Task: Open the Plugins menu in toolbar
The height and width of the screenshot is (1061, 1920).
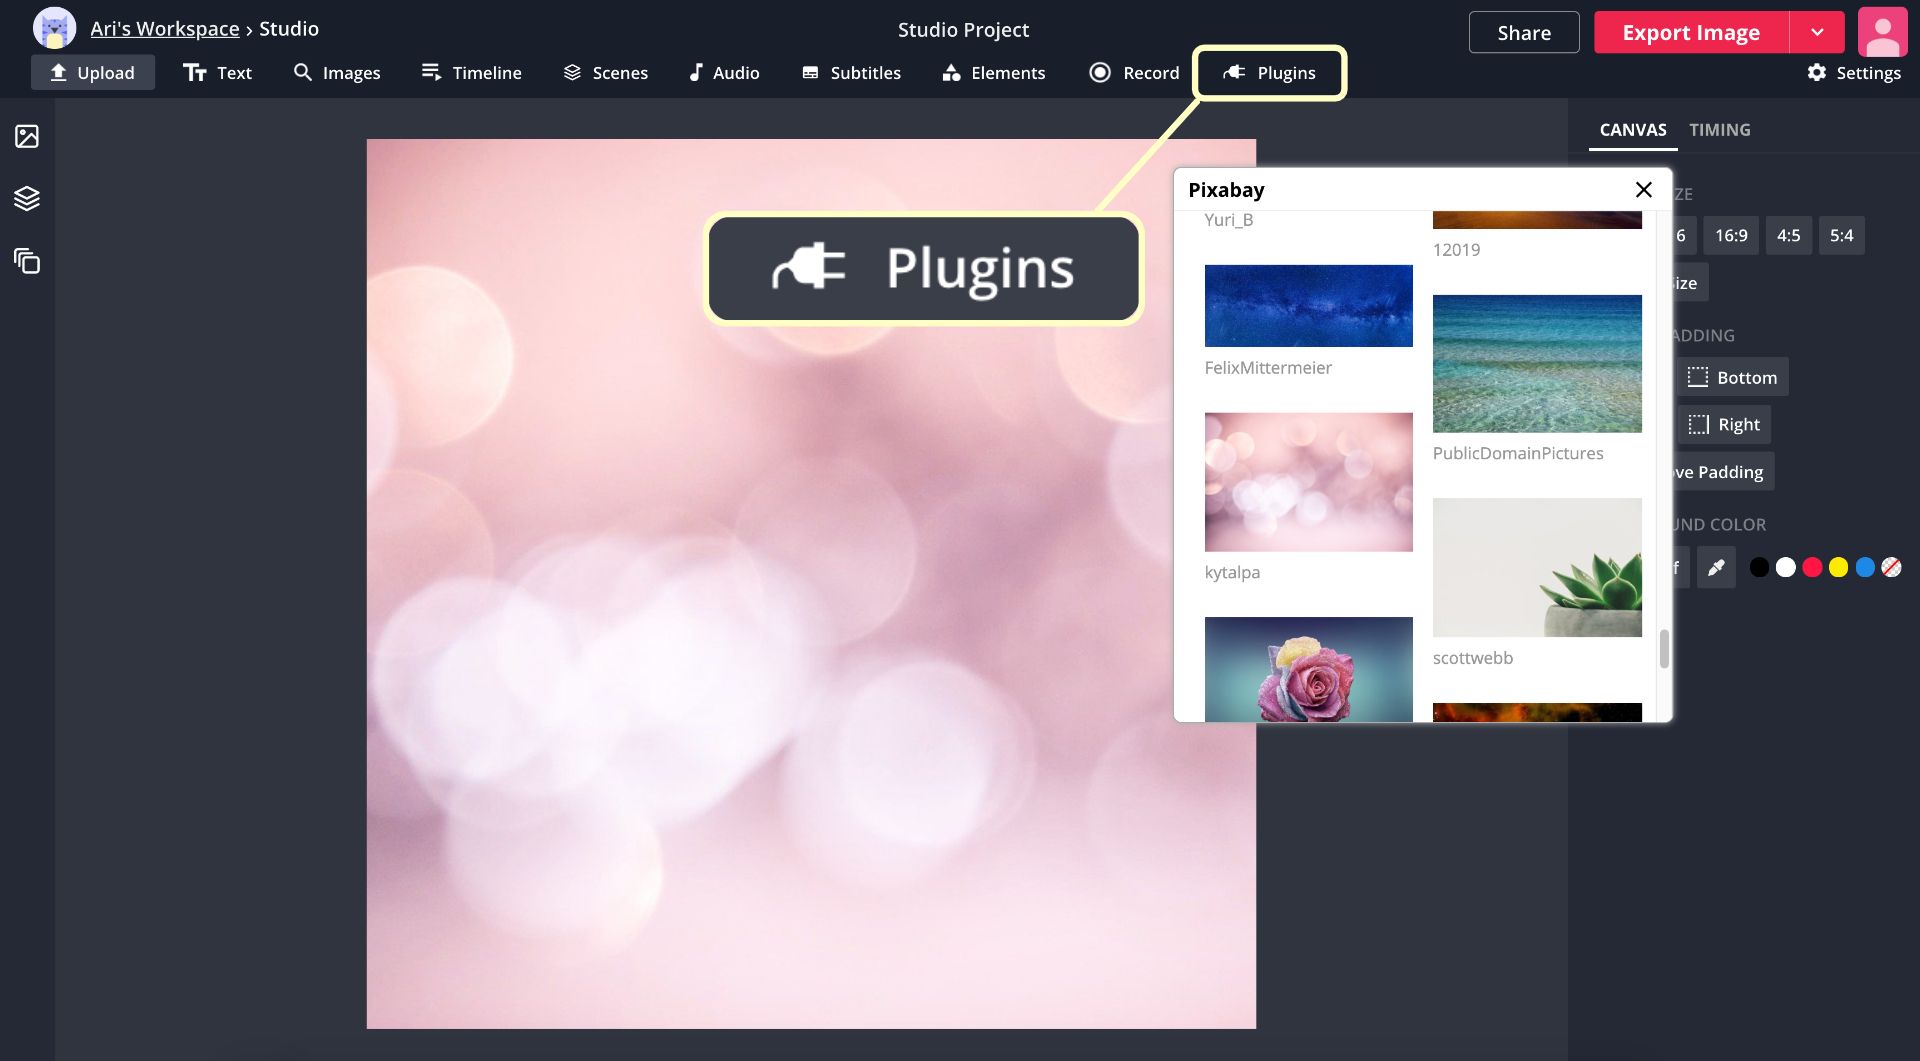Action: [x=1270, y=73]
